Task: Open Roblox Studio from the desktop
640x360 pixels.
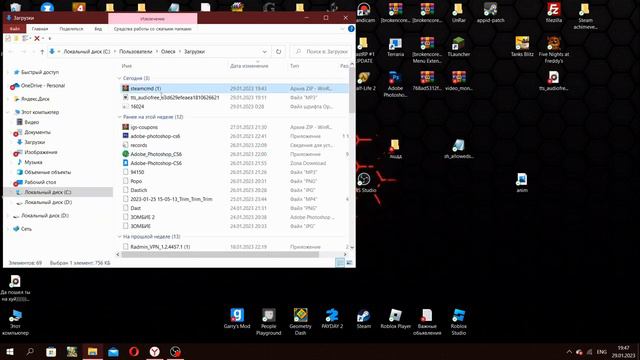Action: (x=458, y=322)
